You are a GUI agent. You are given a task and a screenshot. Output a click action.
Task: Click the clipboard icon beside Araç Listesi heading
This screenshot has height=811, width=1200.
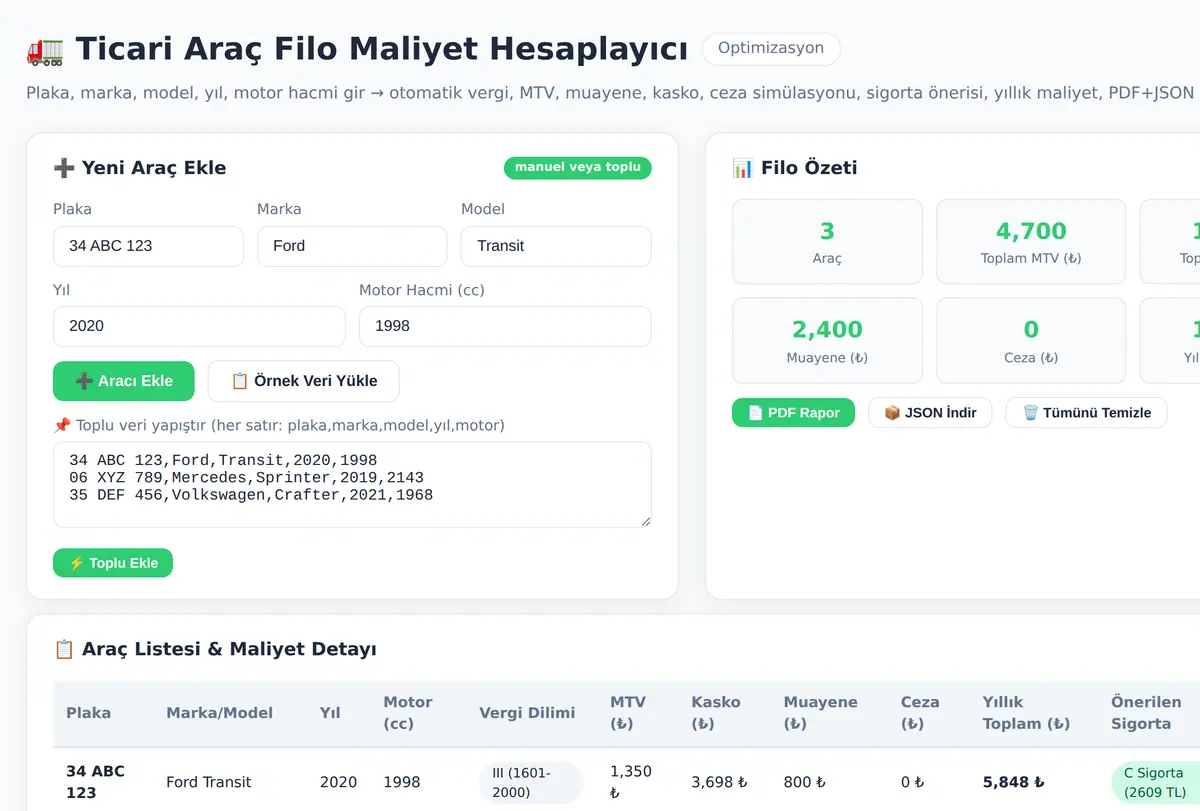64,649
